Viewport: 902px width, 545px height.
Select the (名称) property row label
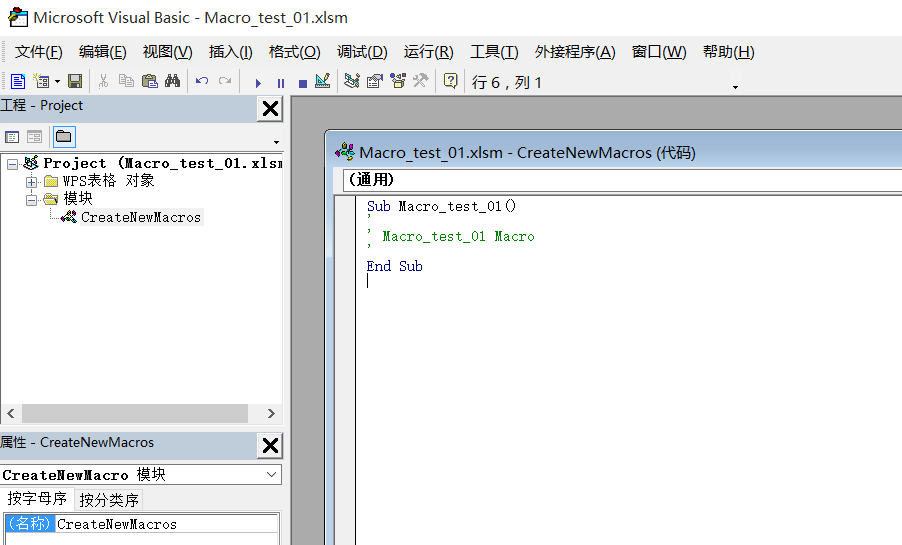pos(29,524)
